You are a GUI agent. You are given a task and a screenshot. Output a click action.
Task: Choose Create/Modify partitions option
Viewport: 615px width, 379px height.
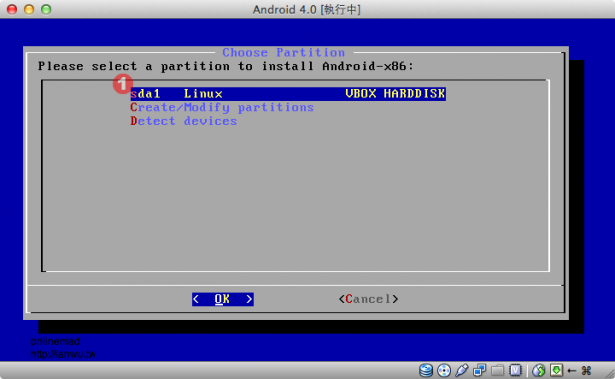pos(222,108)
